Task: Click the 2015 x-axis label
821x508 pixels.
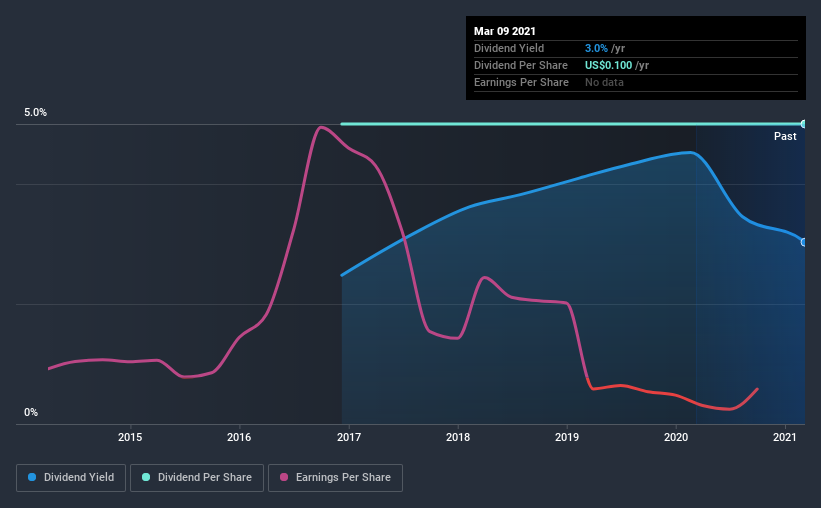Action: (130, 437)
